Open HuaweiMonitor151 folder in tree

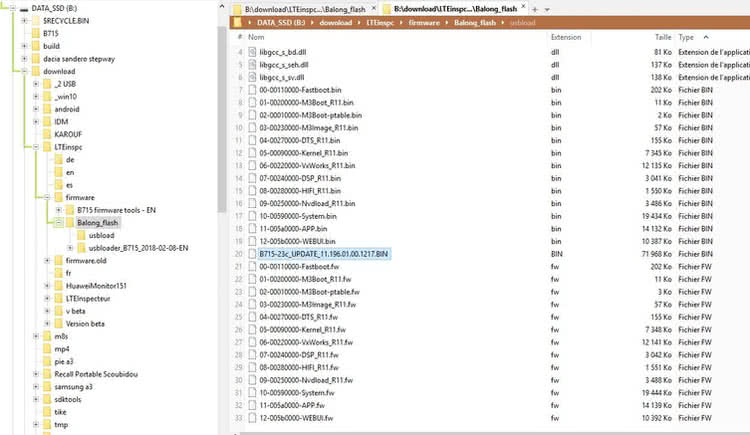tap(96, 286)
